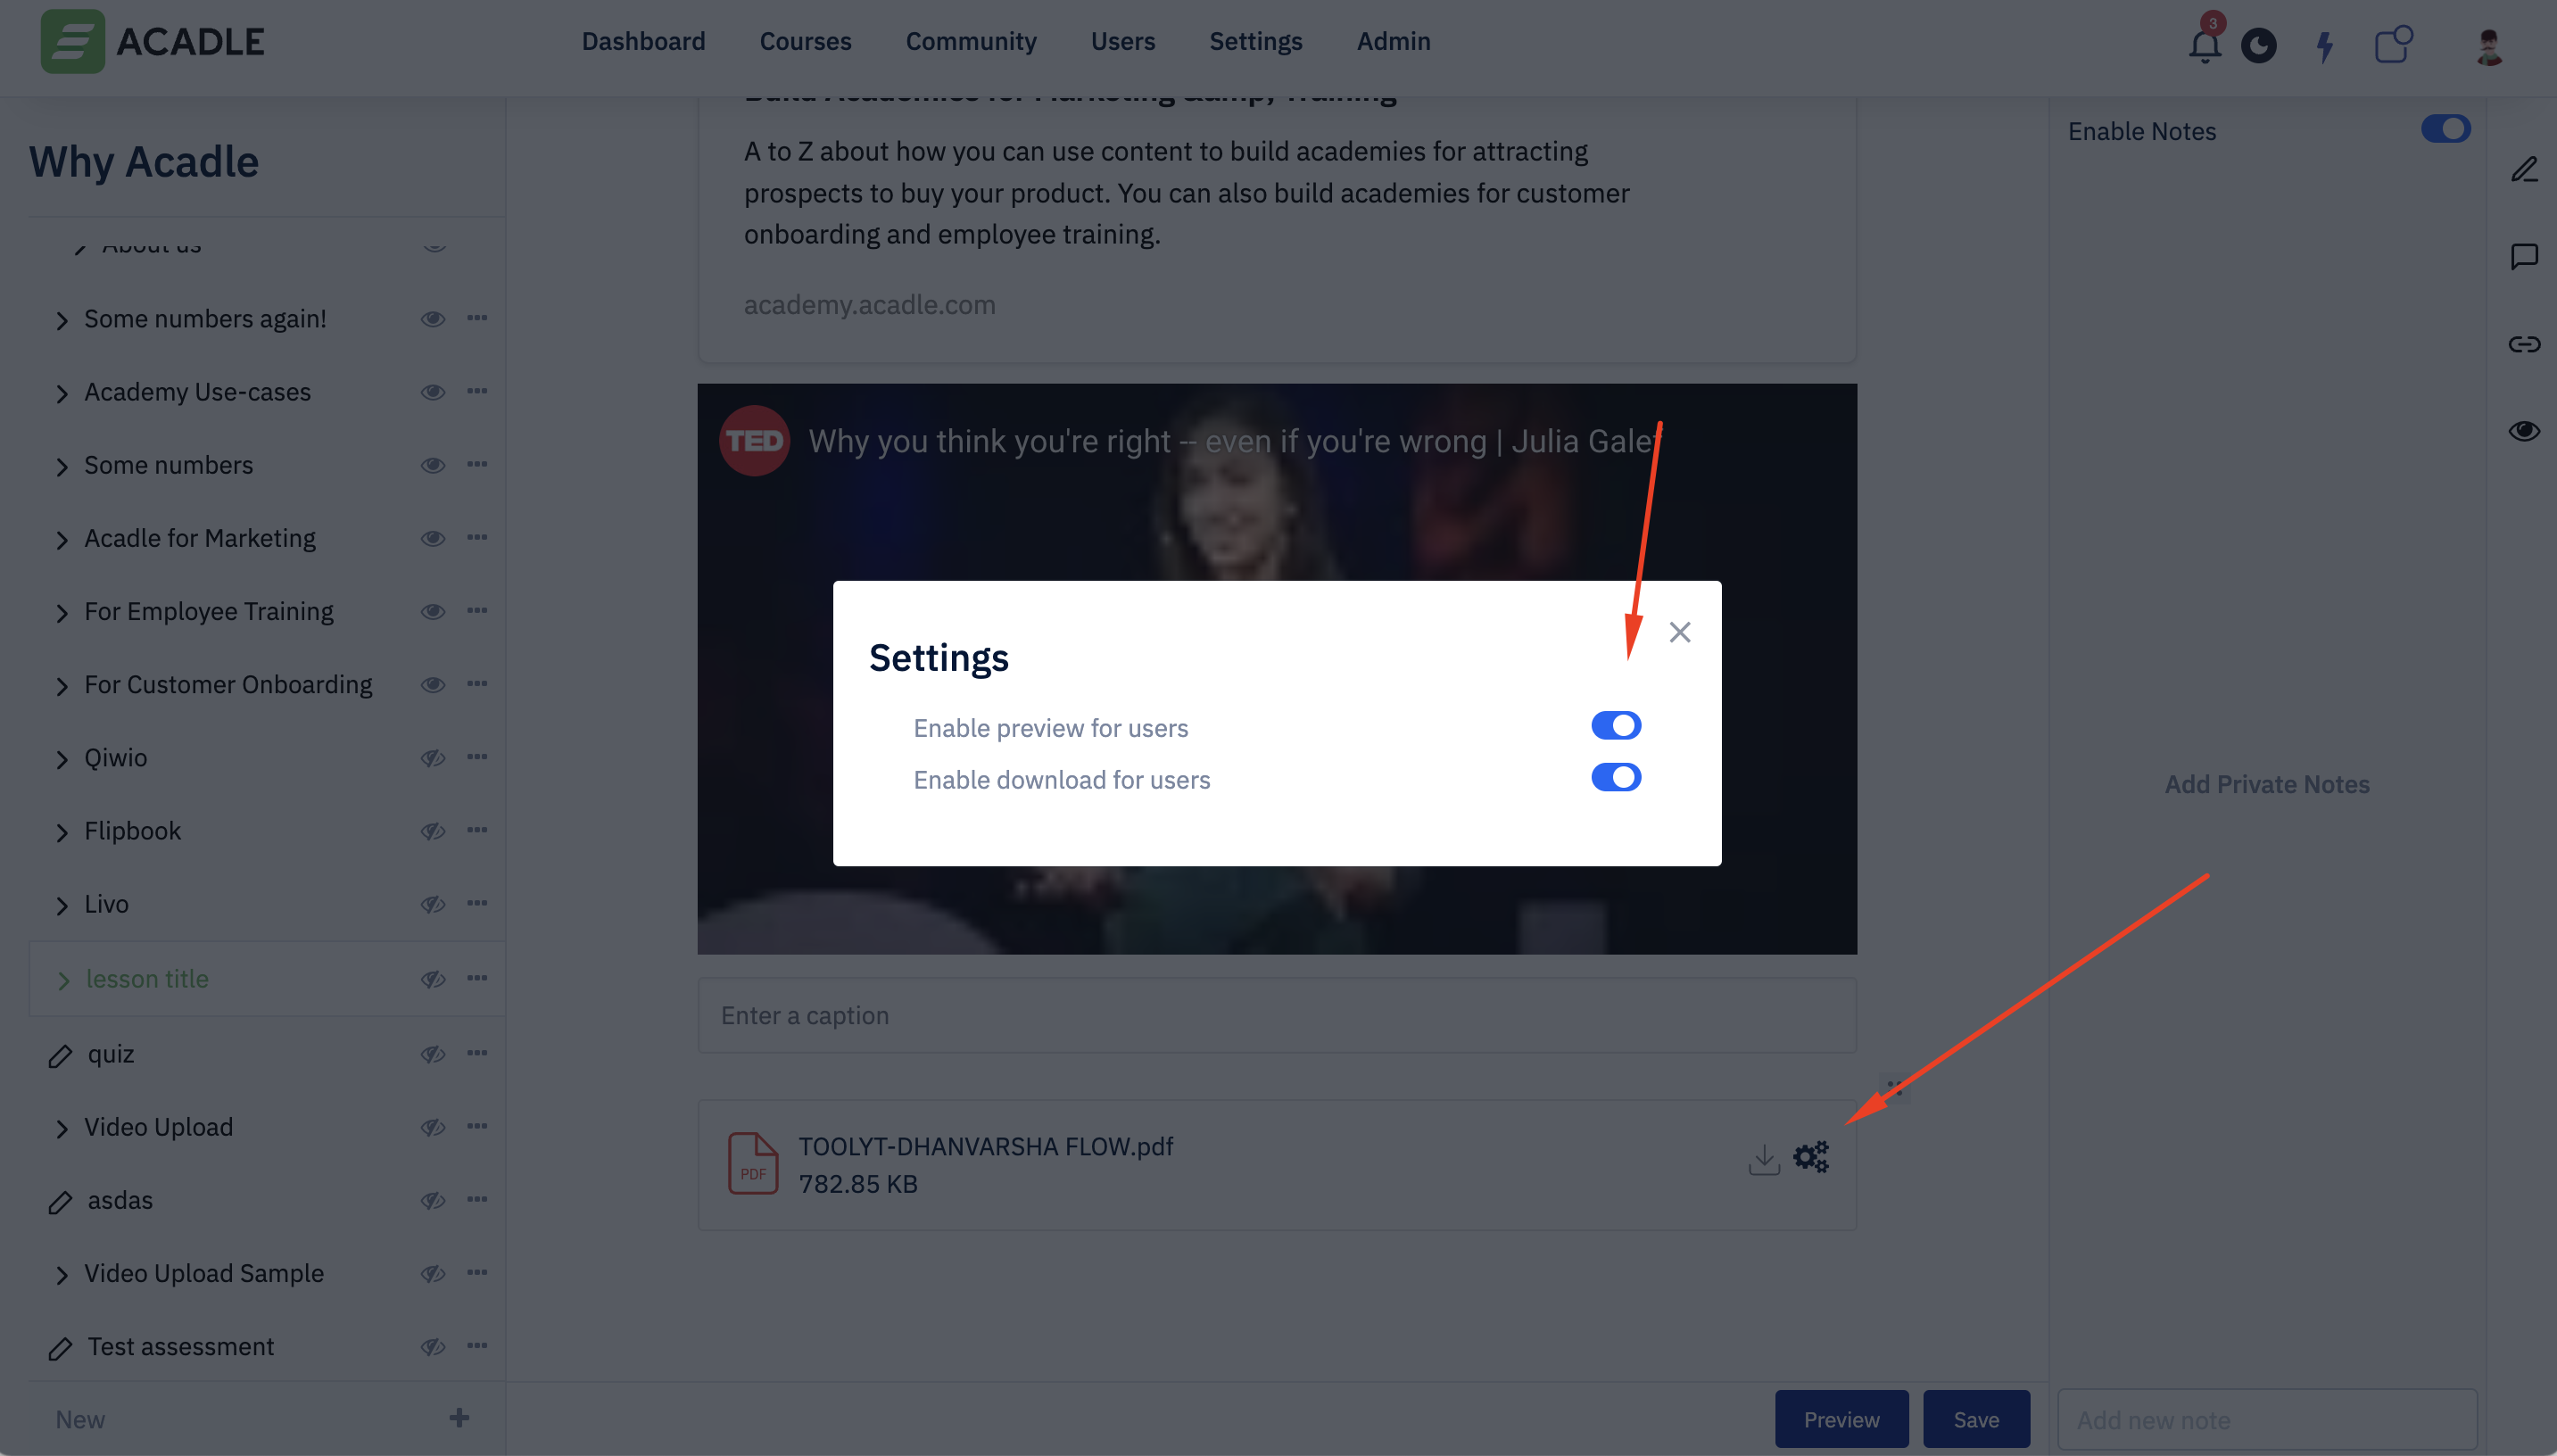Toggle the Enable Notes switch

click(2446, 129)
